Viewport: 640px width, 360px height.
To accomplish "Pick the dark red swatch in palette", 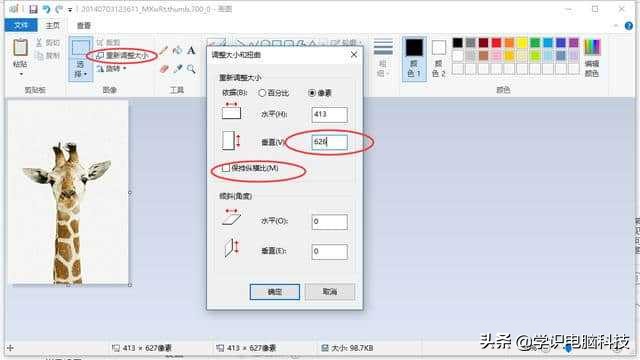I will point(484,42).
